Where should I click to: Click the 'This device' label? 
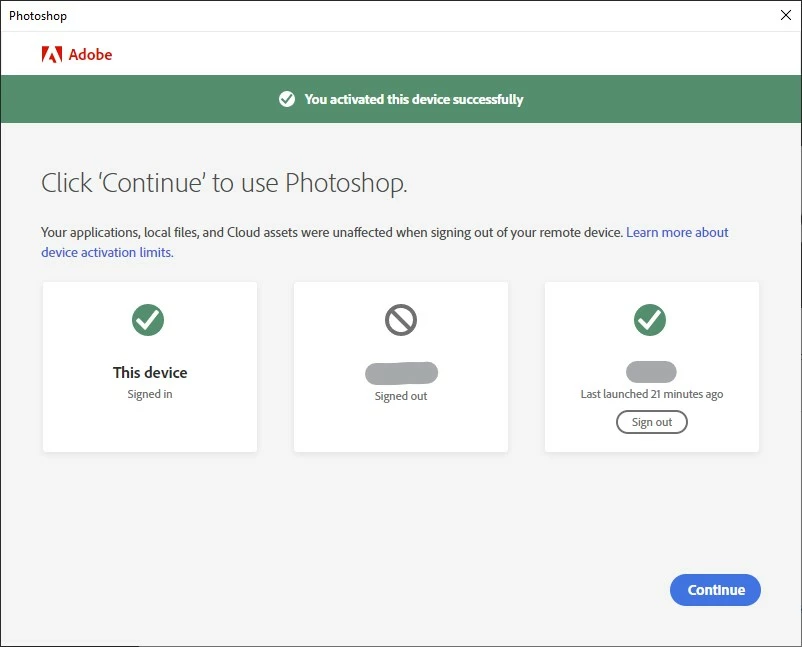150,372
